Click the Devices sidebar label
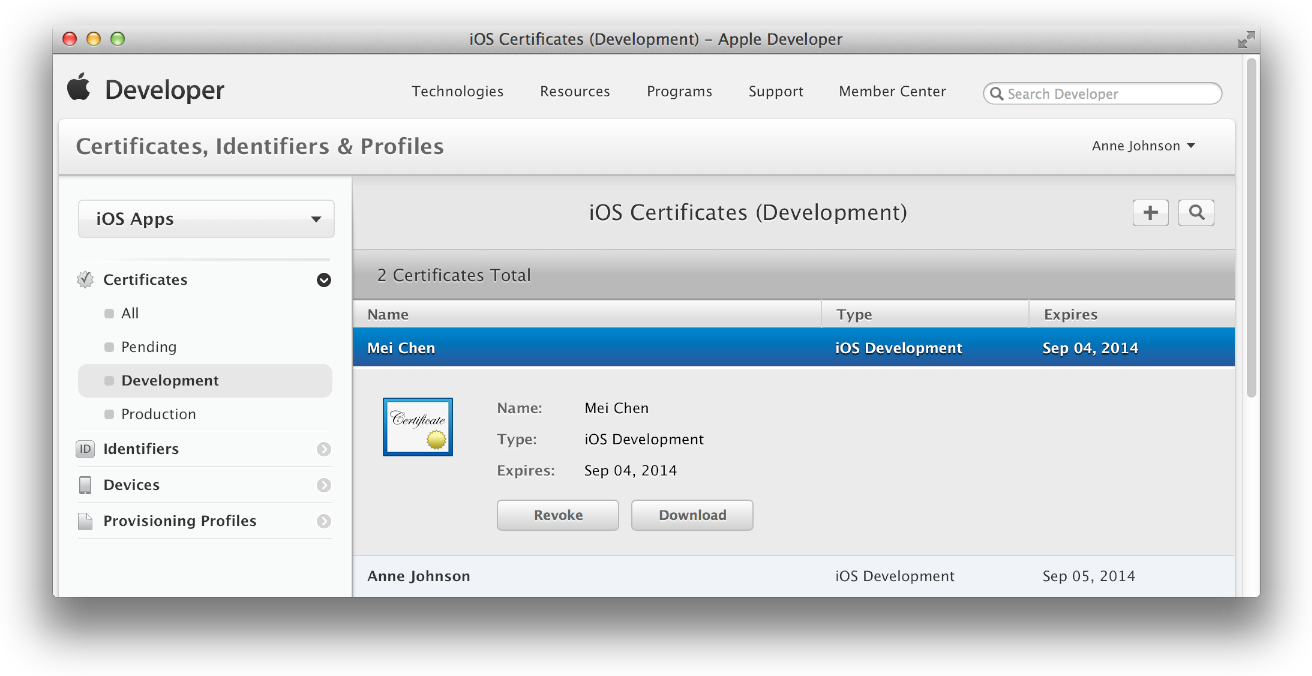The image size is (1312, 676). (x=131, y=485)
